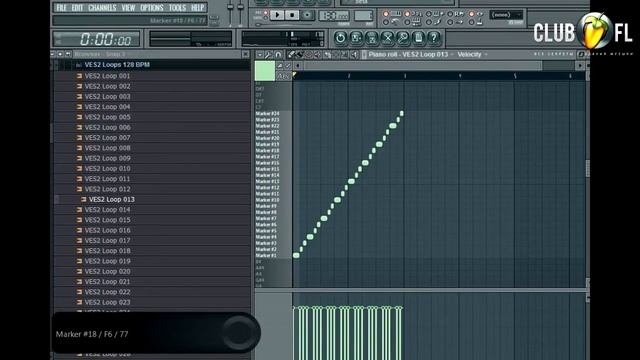Open the piano roll menu arrow

260,54
